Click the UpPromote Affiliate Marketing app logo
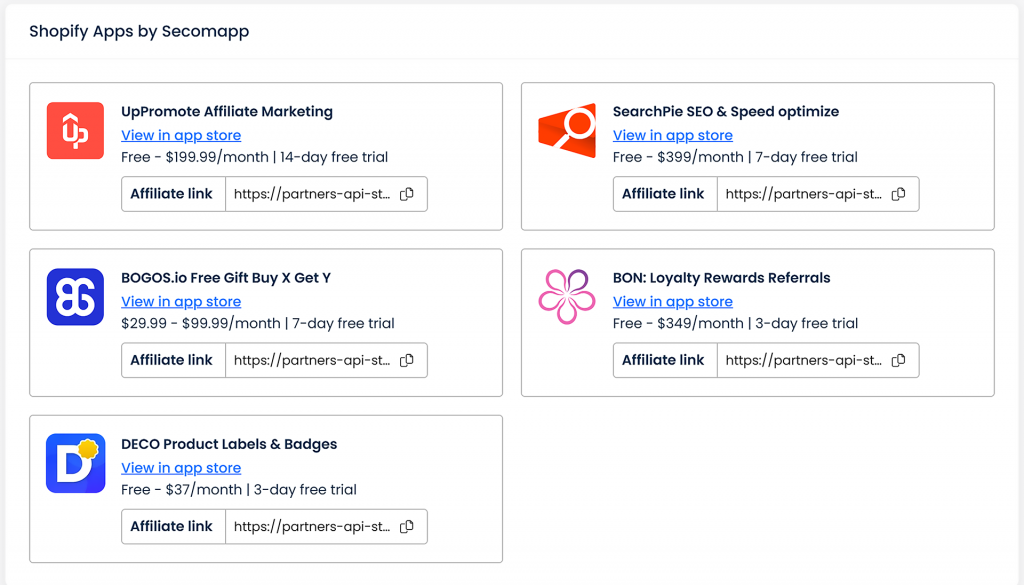The image size is (1024, 585). [x=75, y=131]
